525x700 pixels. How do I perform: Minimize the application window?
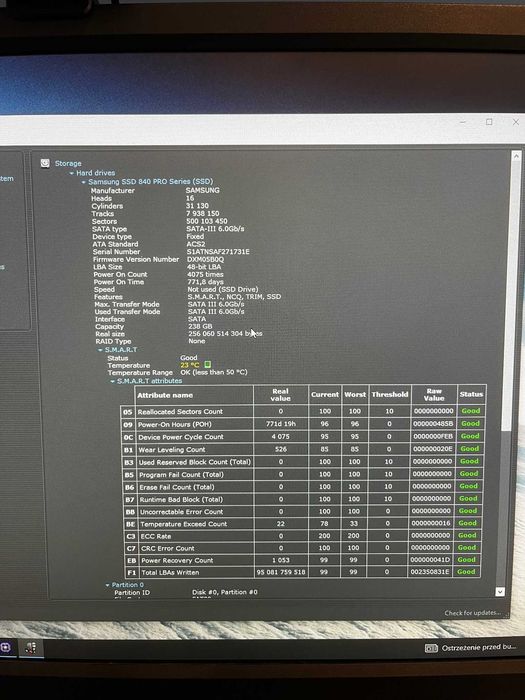pos(463,122)
